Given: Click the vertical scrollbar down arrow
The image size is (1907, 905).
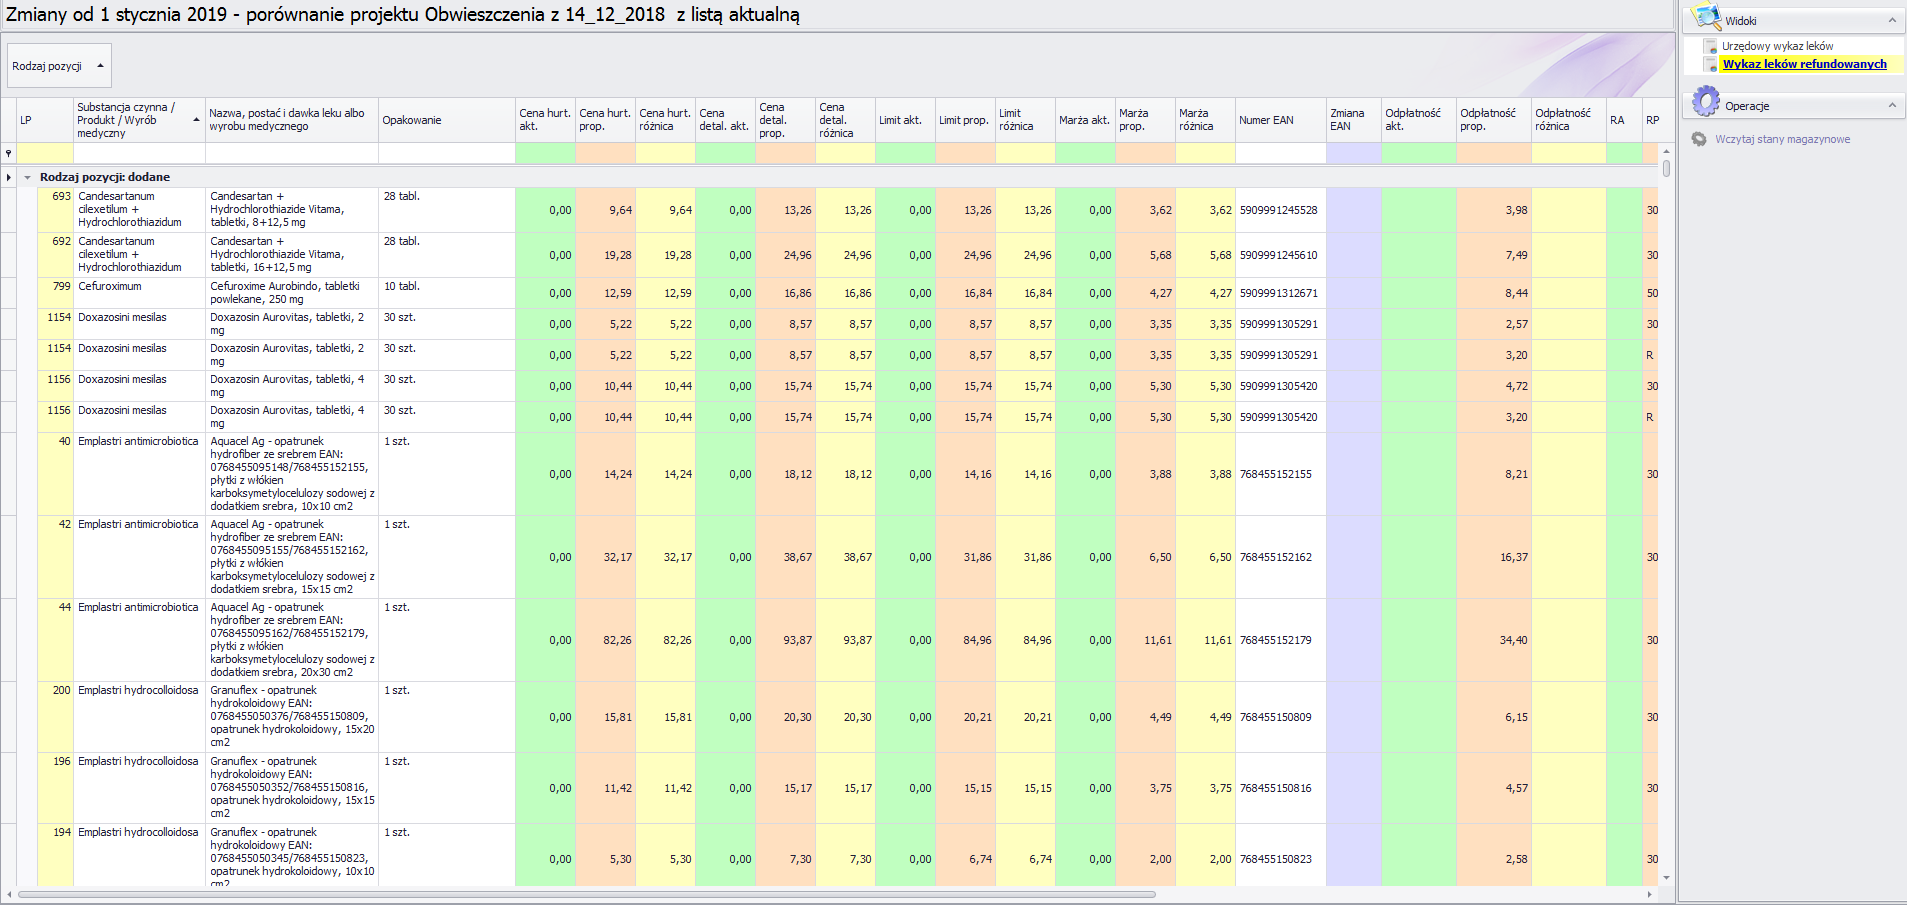Looking at the screenshot, I should pyautogui.click(x=1666, y=878).
